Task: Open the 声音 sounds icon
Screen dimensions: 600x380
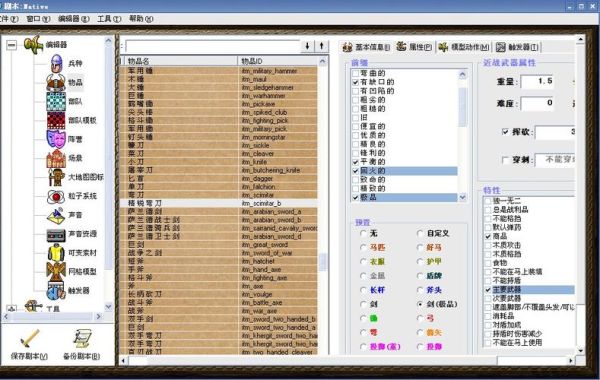Action: coord(56,215)
